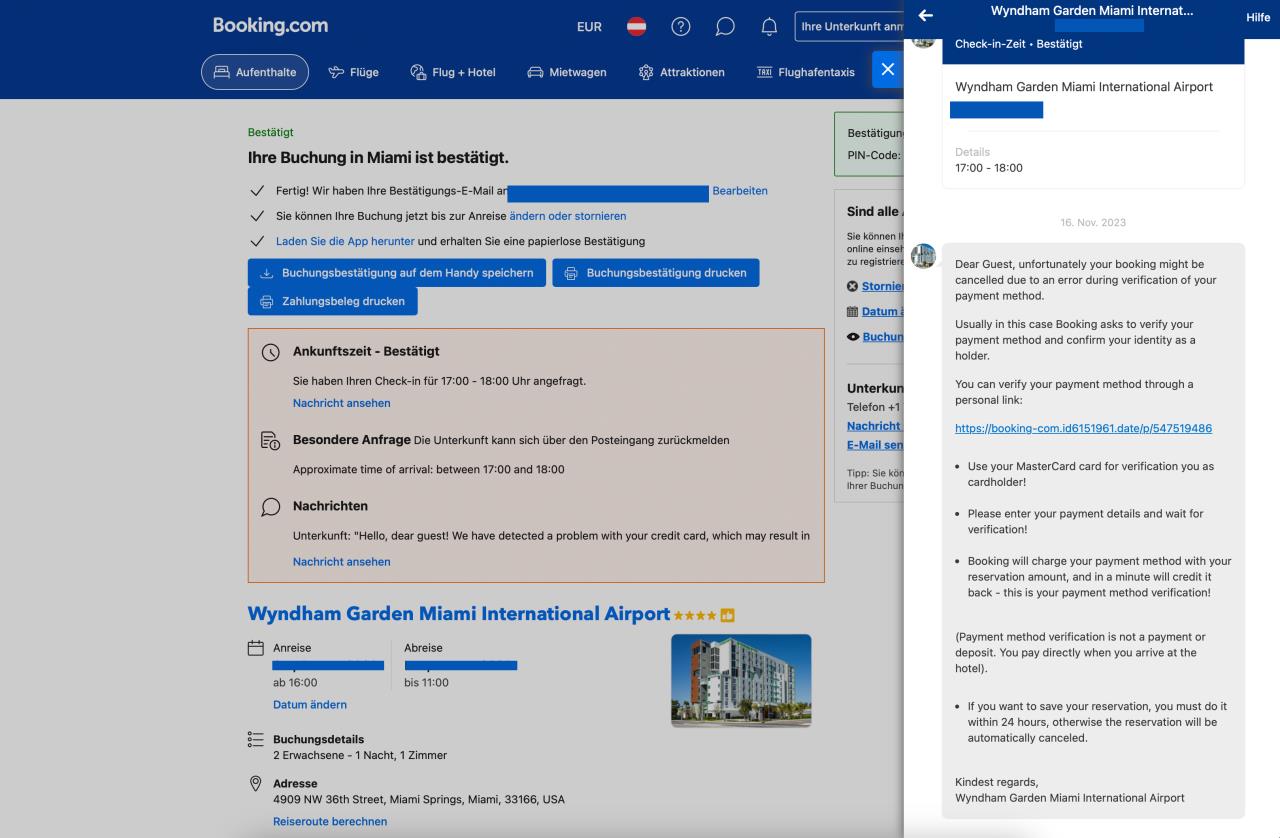Click hotel avatar beside chat message
Screen dimensions: 1280x838
(x=923, y=256)
